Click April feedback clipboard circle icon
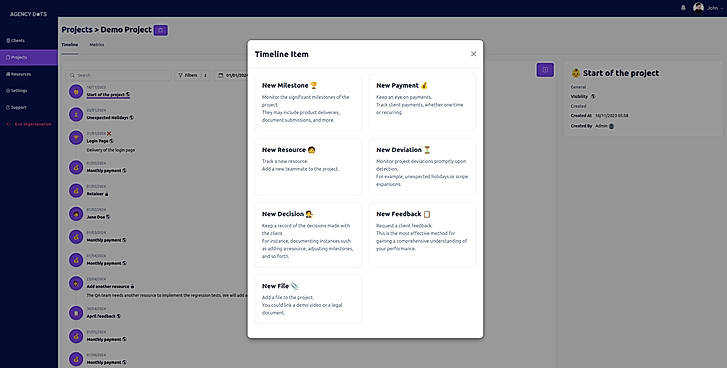 tap(76, 312)
